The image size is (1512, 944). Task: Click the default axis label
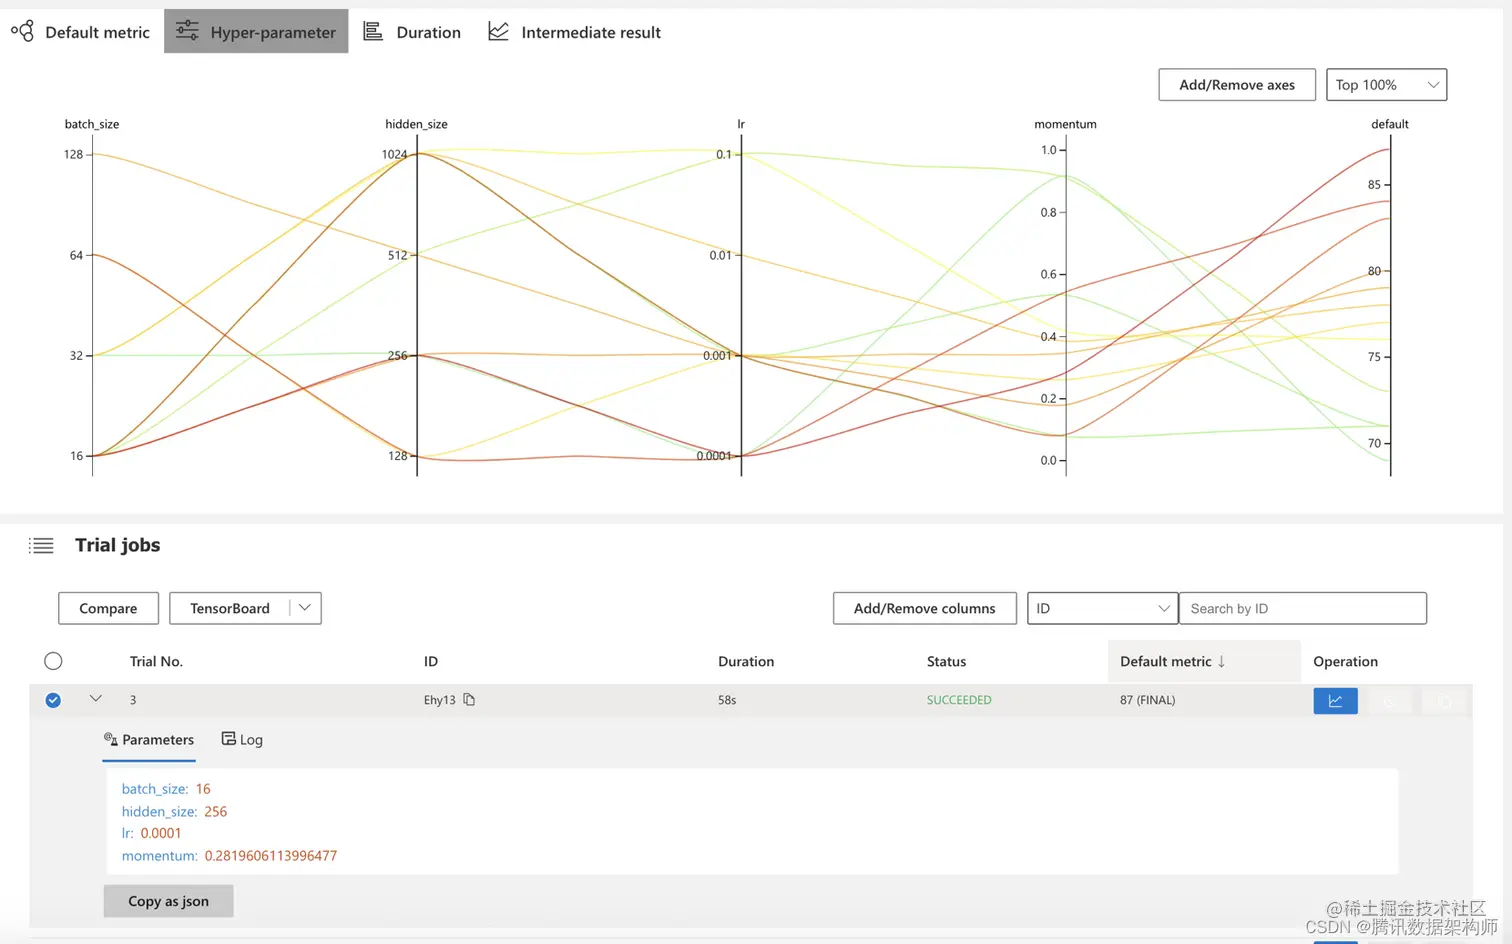point(1390,124)
